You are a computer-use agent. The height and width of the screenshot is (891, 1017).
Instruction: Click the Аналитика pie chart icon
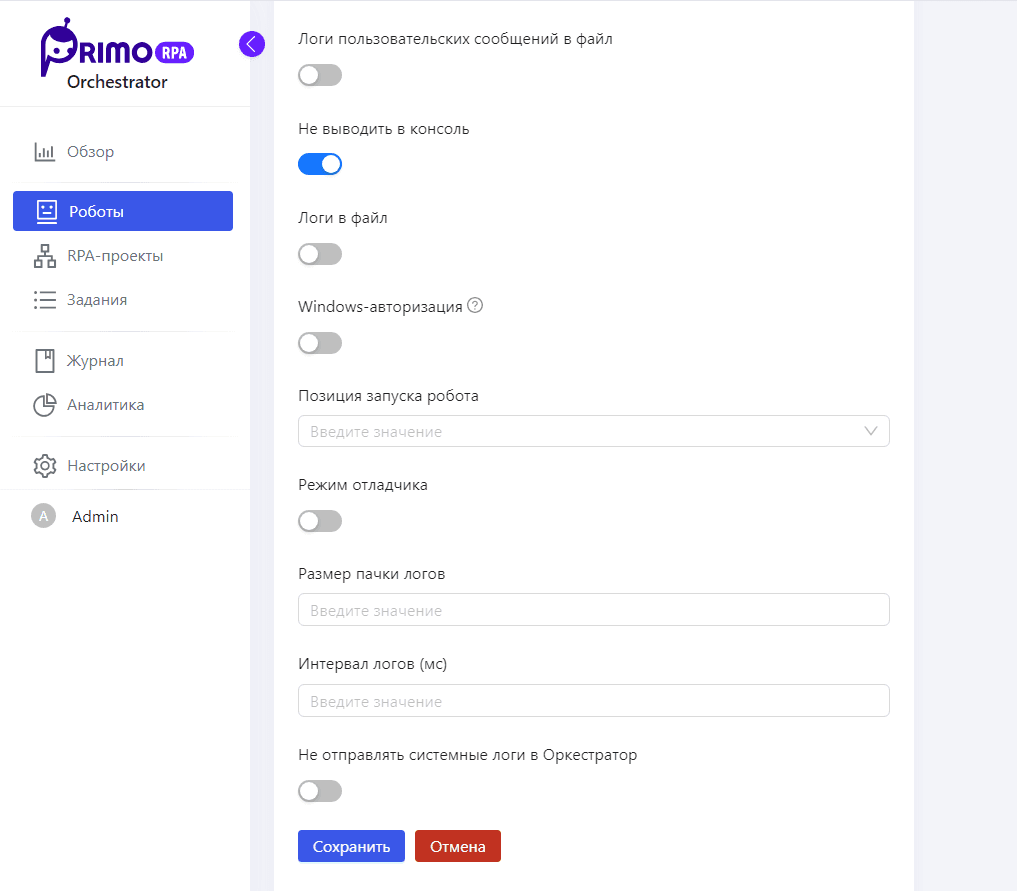tap(45, 405)
